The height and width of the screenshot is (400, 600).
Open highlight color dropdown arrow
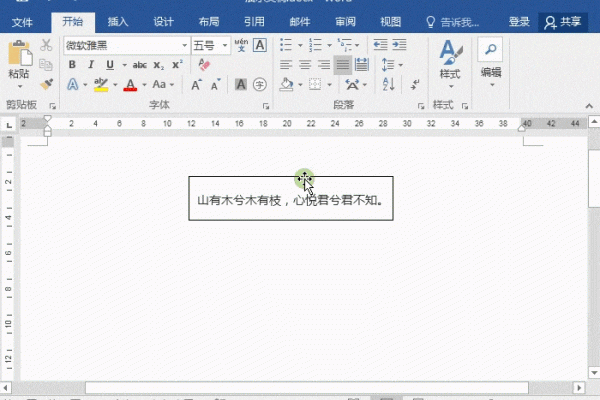coord(115,85)
